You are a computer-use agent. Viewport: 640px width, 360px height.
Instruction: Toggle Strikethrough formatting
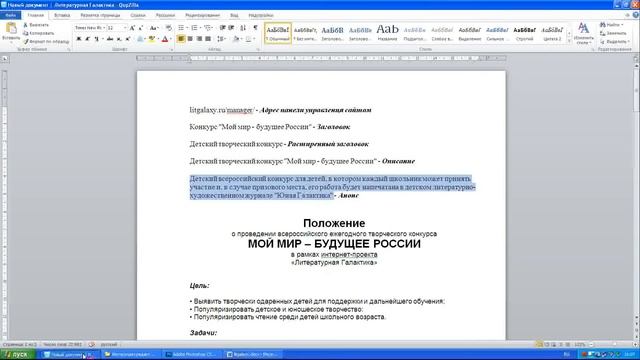coord(110,39)
